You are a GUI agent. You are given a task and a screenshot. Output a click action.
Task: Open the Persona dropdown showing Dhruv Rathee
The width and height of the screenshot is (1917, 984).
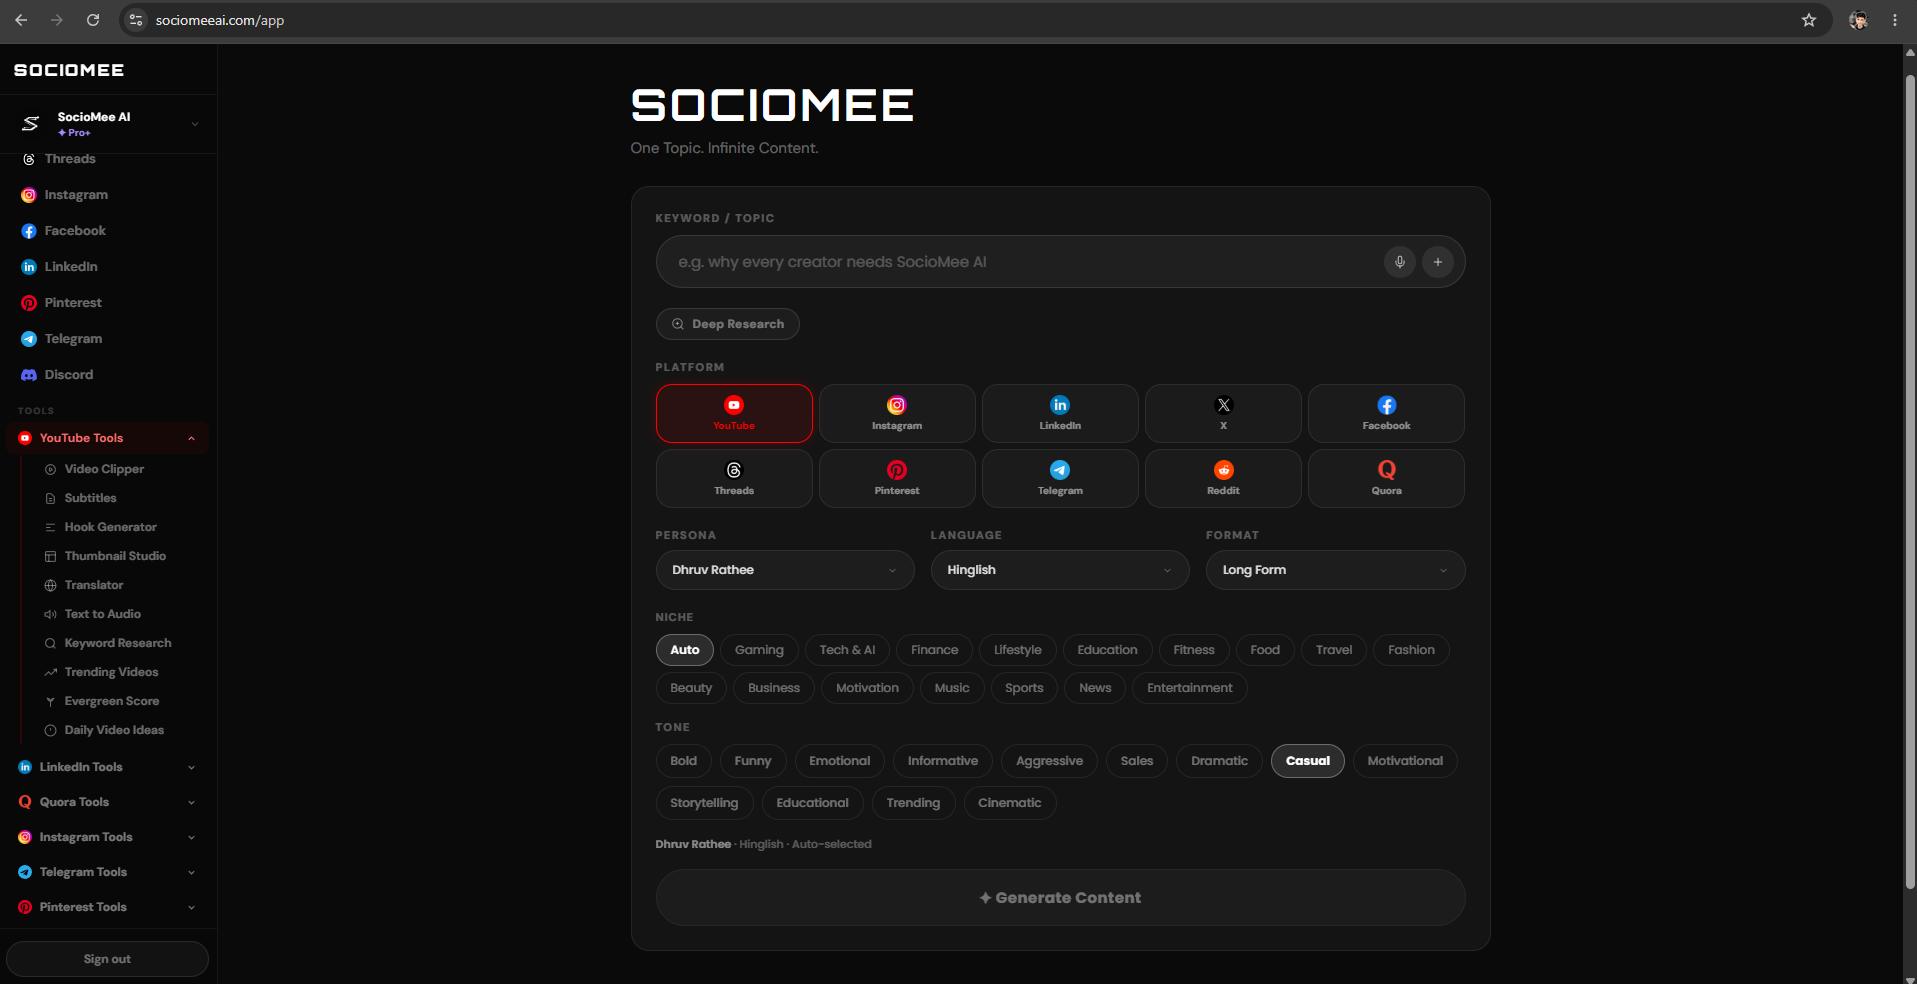(785, 570)
